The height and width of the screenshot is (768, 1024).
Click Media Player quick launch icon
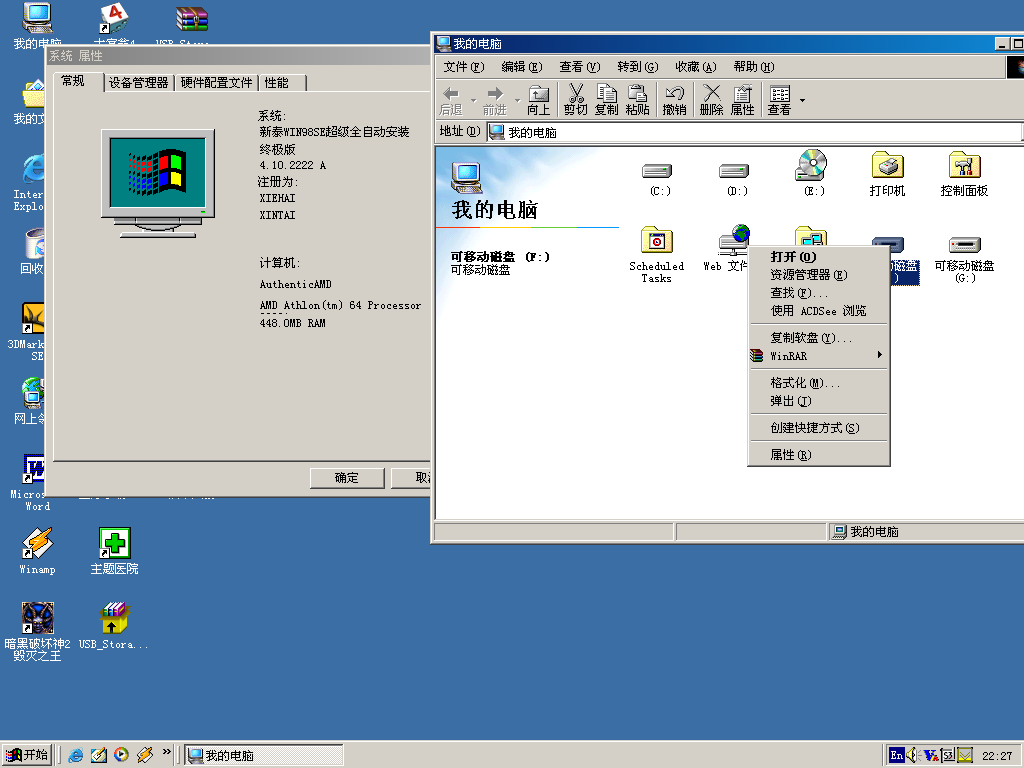[121, 755]
